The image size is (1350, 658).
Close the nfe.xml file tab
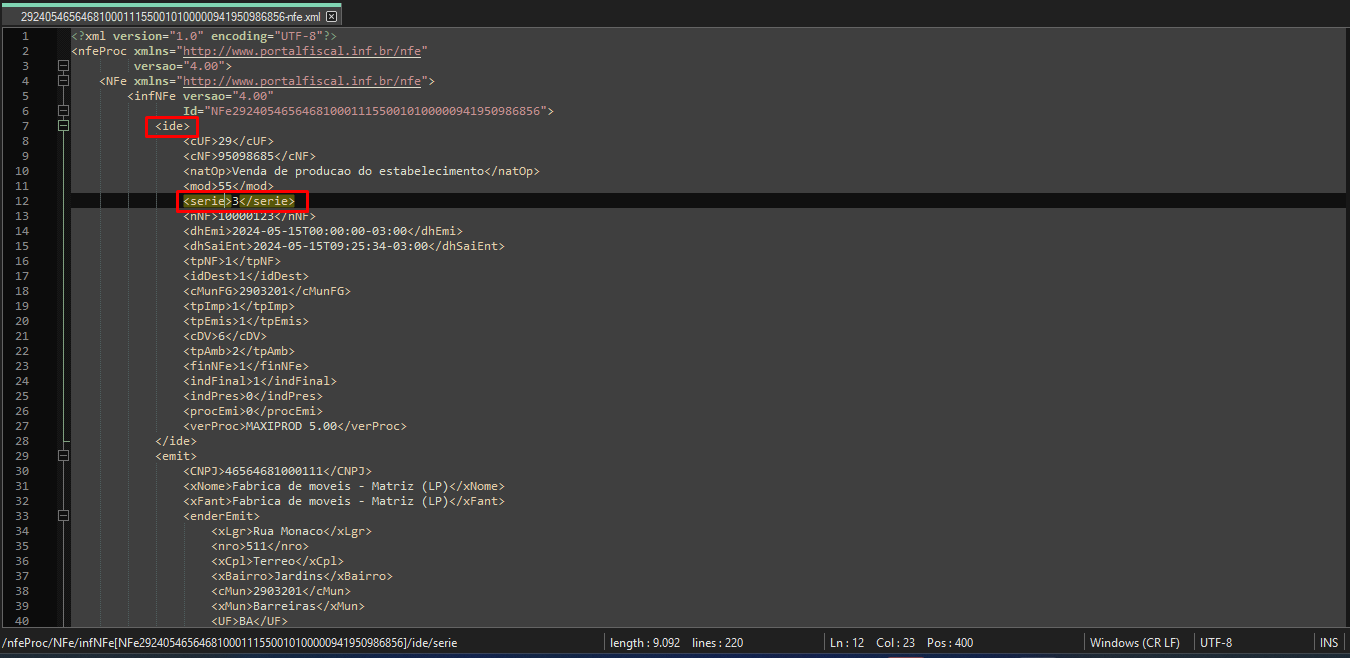pyautogui.click(x=332, y=17)
